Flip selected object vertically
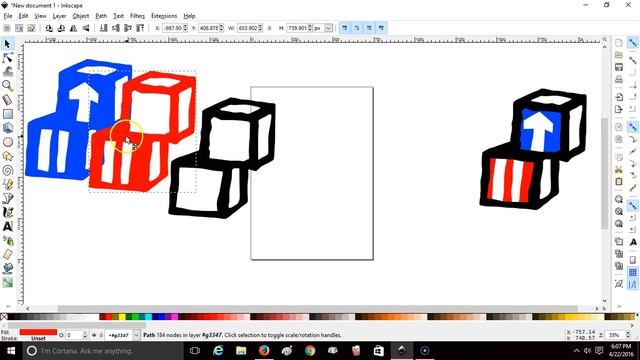Image resolution: width=640 pixels, height=360 pixels. coord(86,28)
